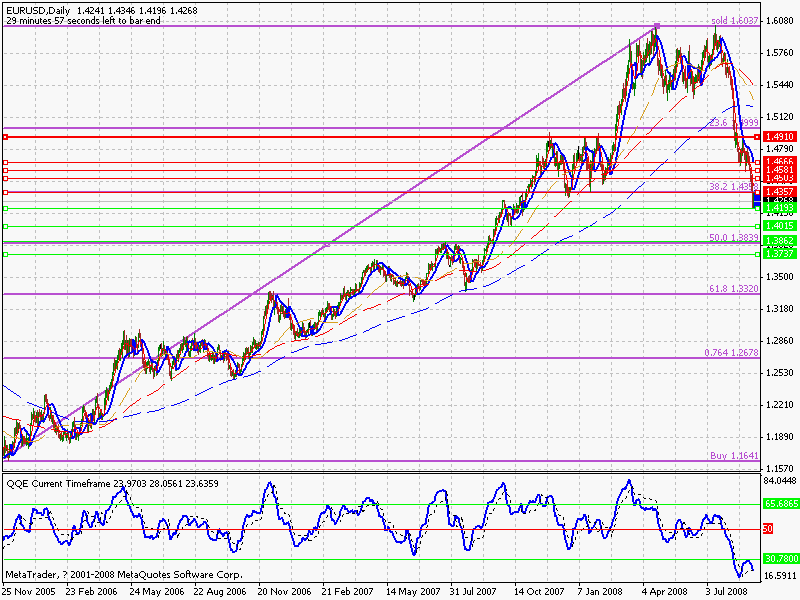Click the 21 Feb 2007 date label
800x600 pixels.
point(347,592)
